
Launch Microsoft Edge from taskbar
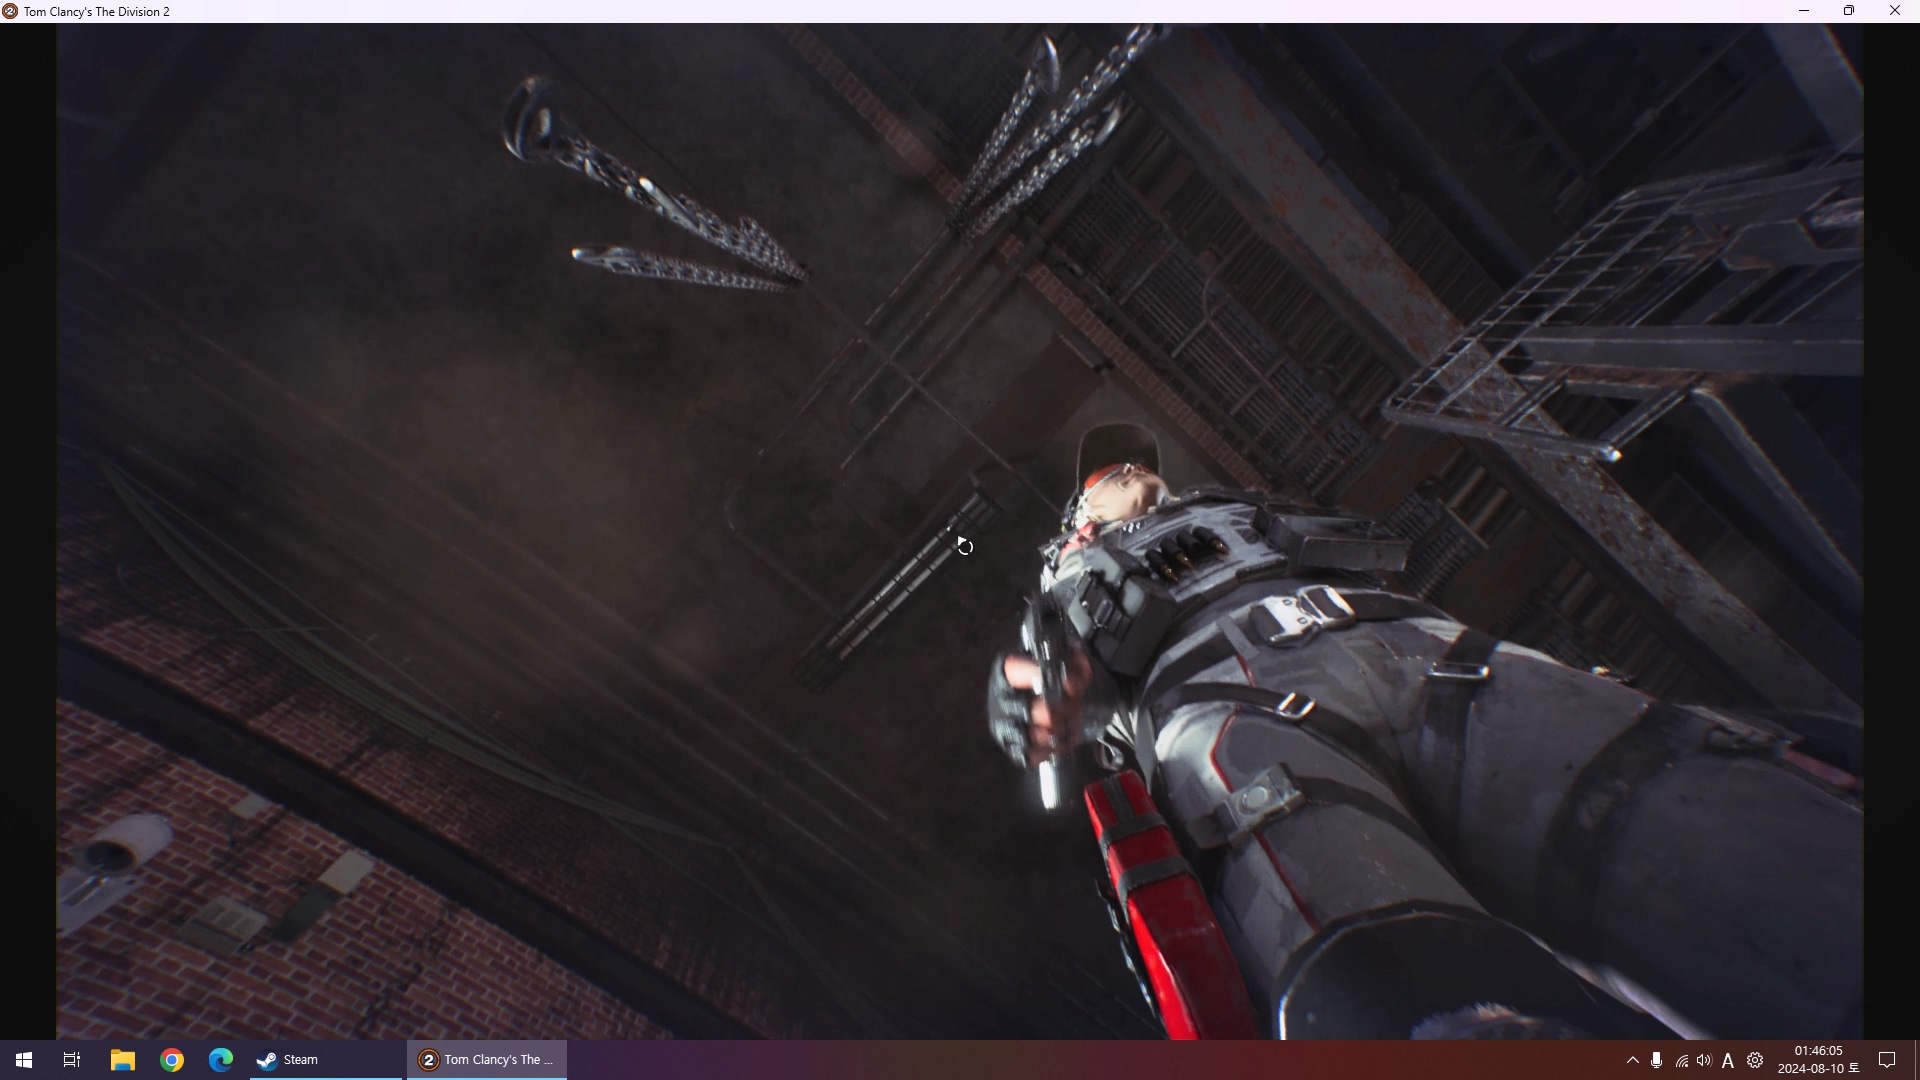coord(221,1060)
